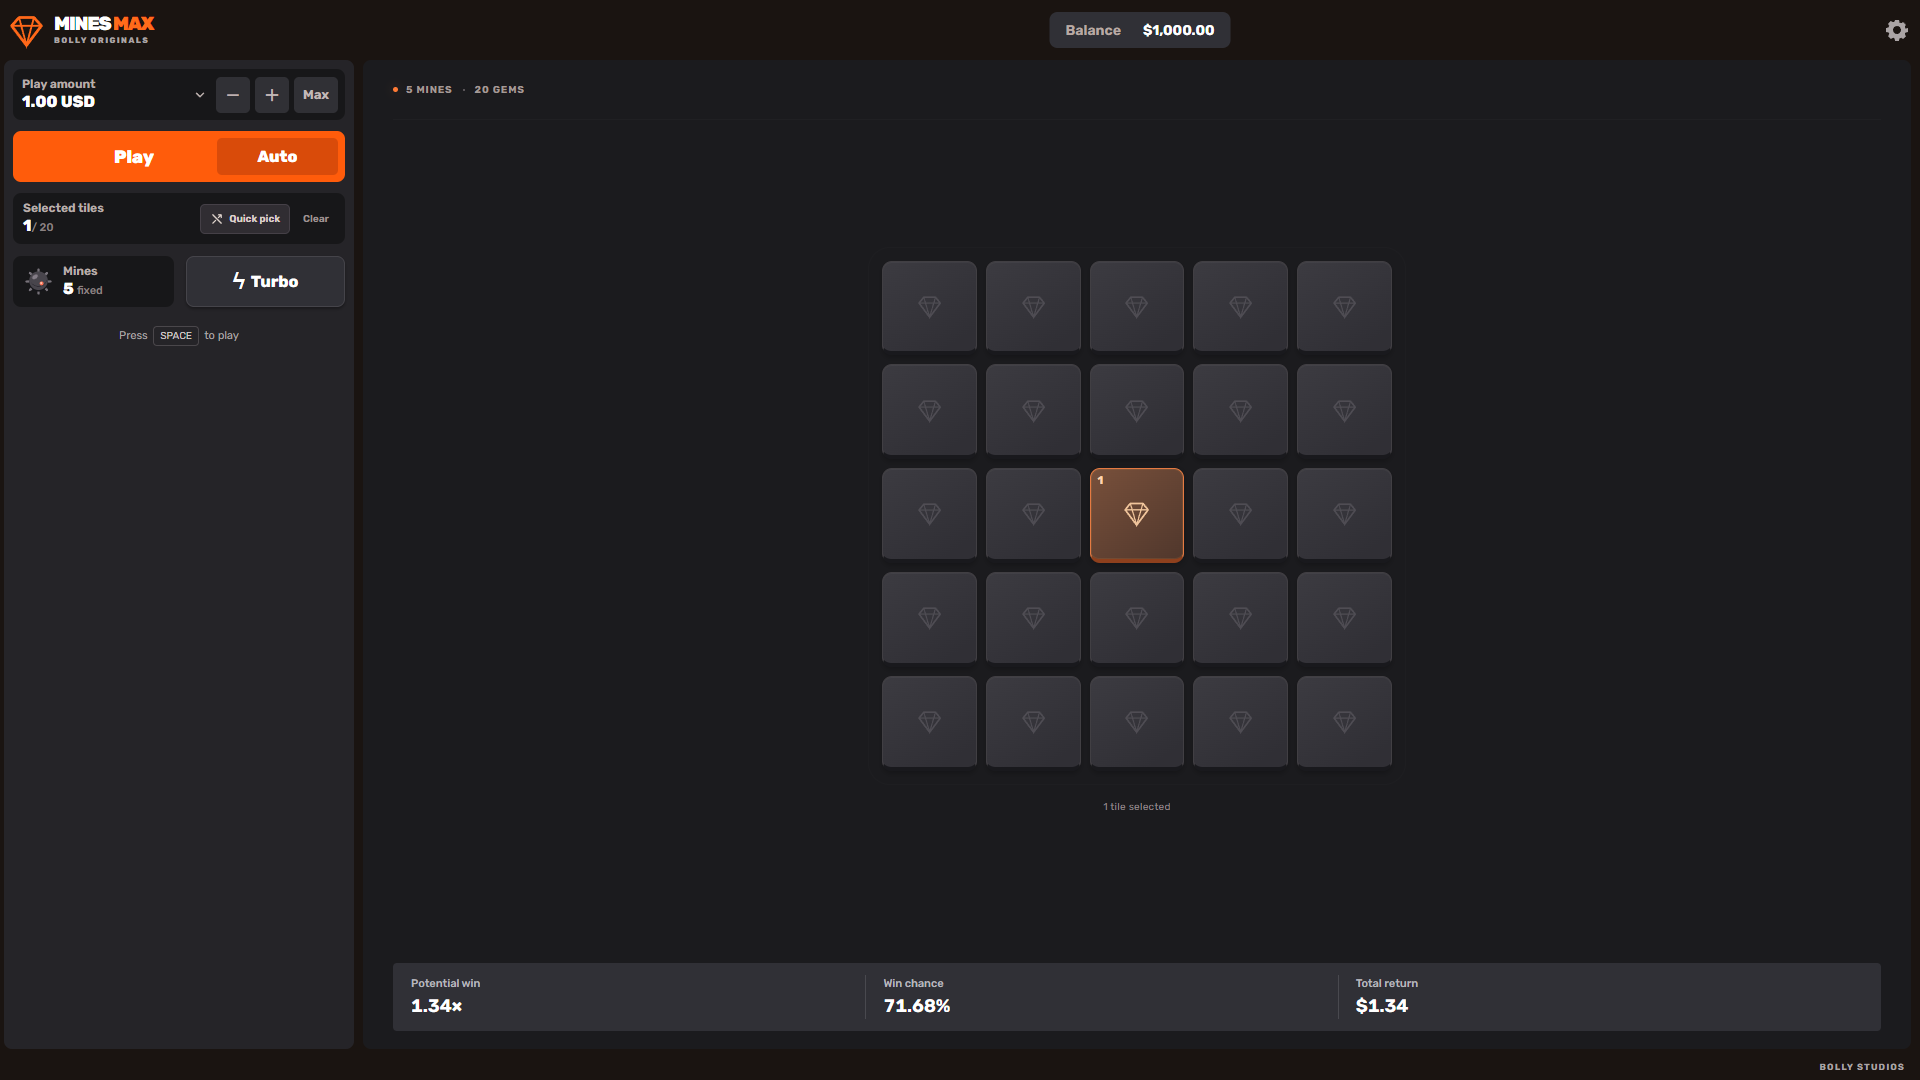Pick the bottom row middle gem tile

click(x=1137, y=721)
